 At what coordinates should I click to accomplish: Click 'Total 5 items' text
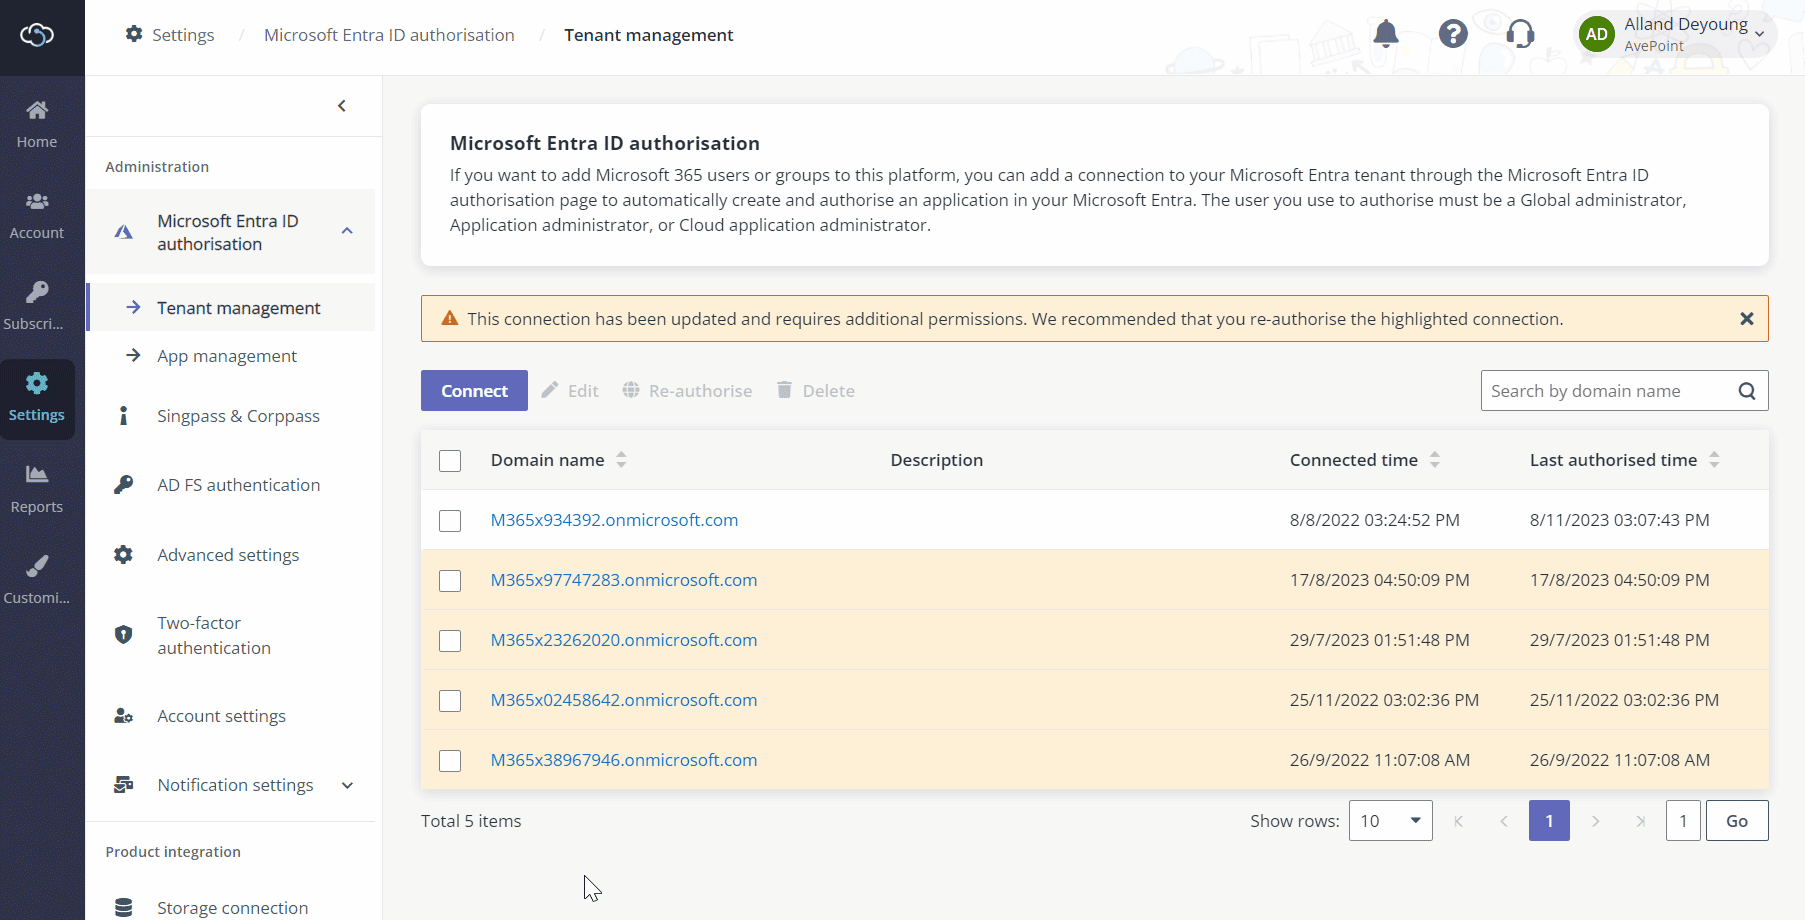(471, 821)
